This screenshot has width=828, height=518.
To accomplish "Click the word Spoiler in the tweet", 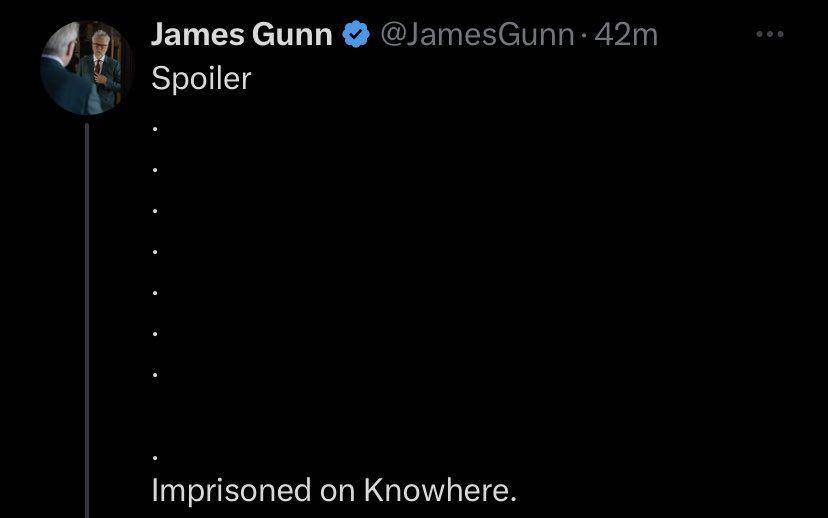I will click(x=201, y=79).
